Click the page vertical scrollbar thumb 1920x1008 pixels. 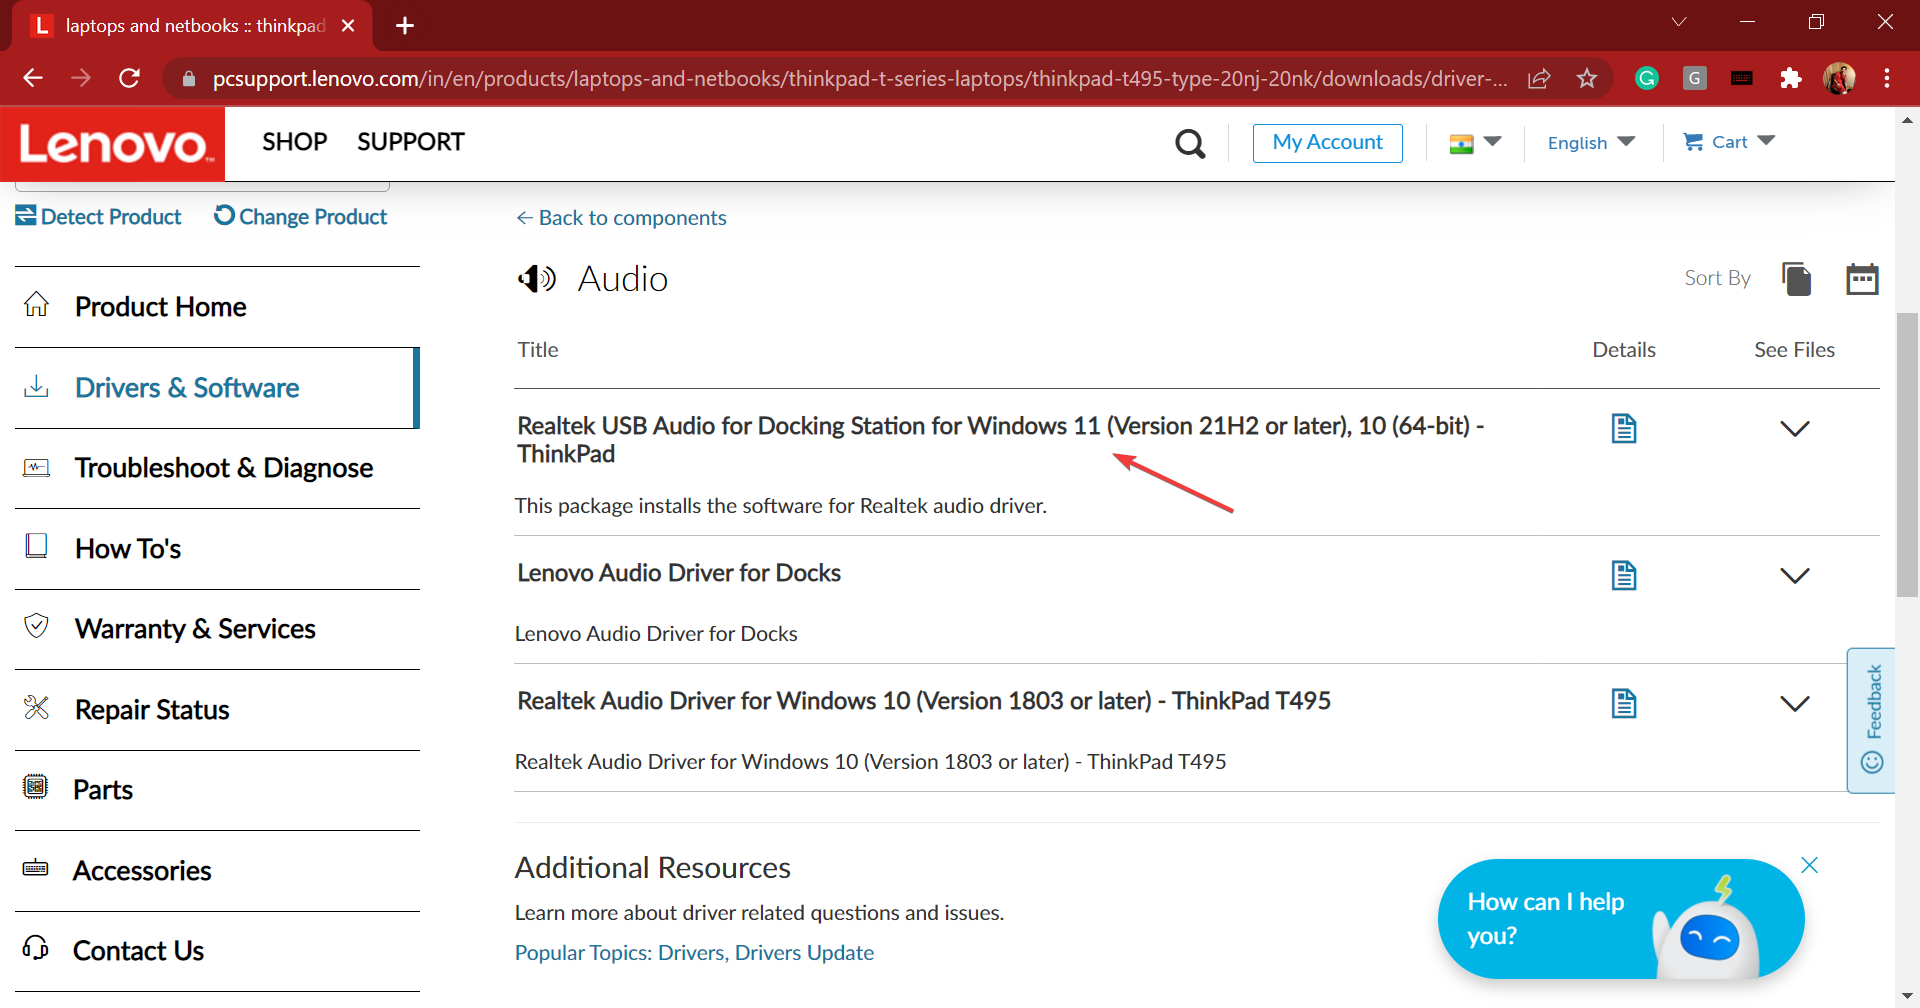coord(1907,455)
